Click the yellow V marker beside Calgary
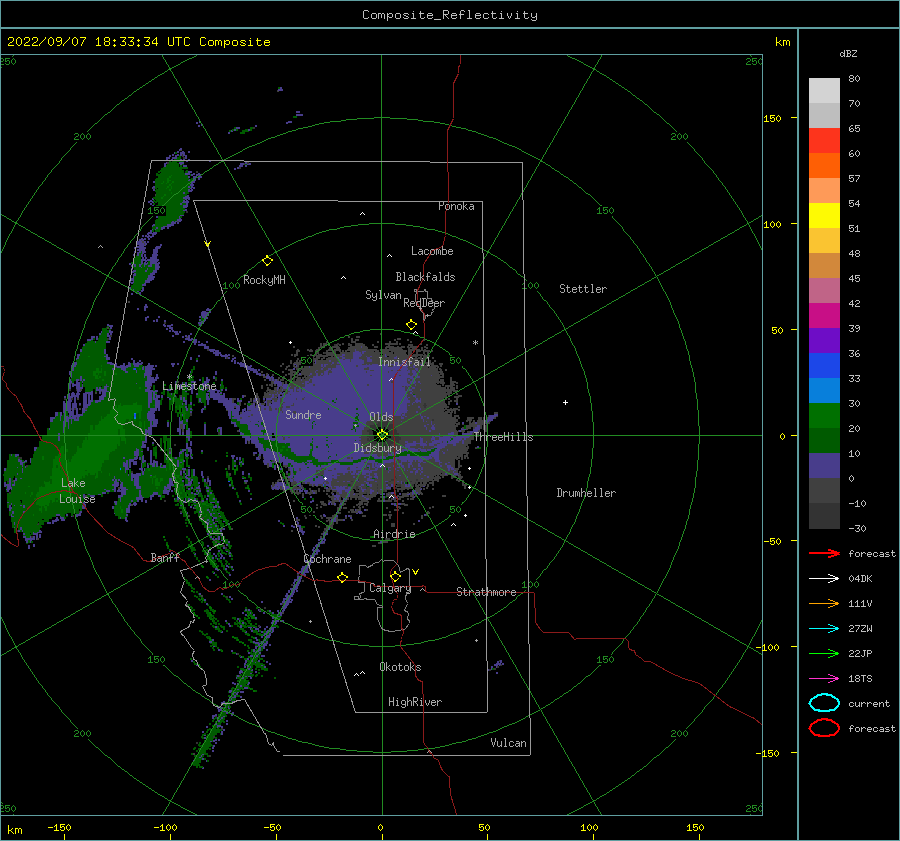Screen dimensions: 900x841 click(x=416, y=572)
